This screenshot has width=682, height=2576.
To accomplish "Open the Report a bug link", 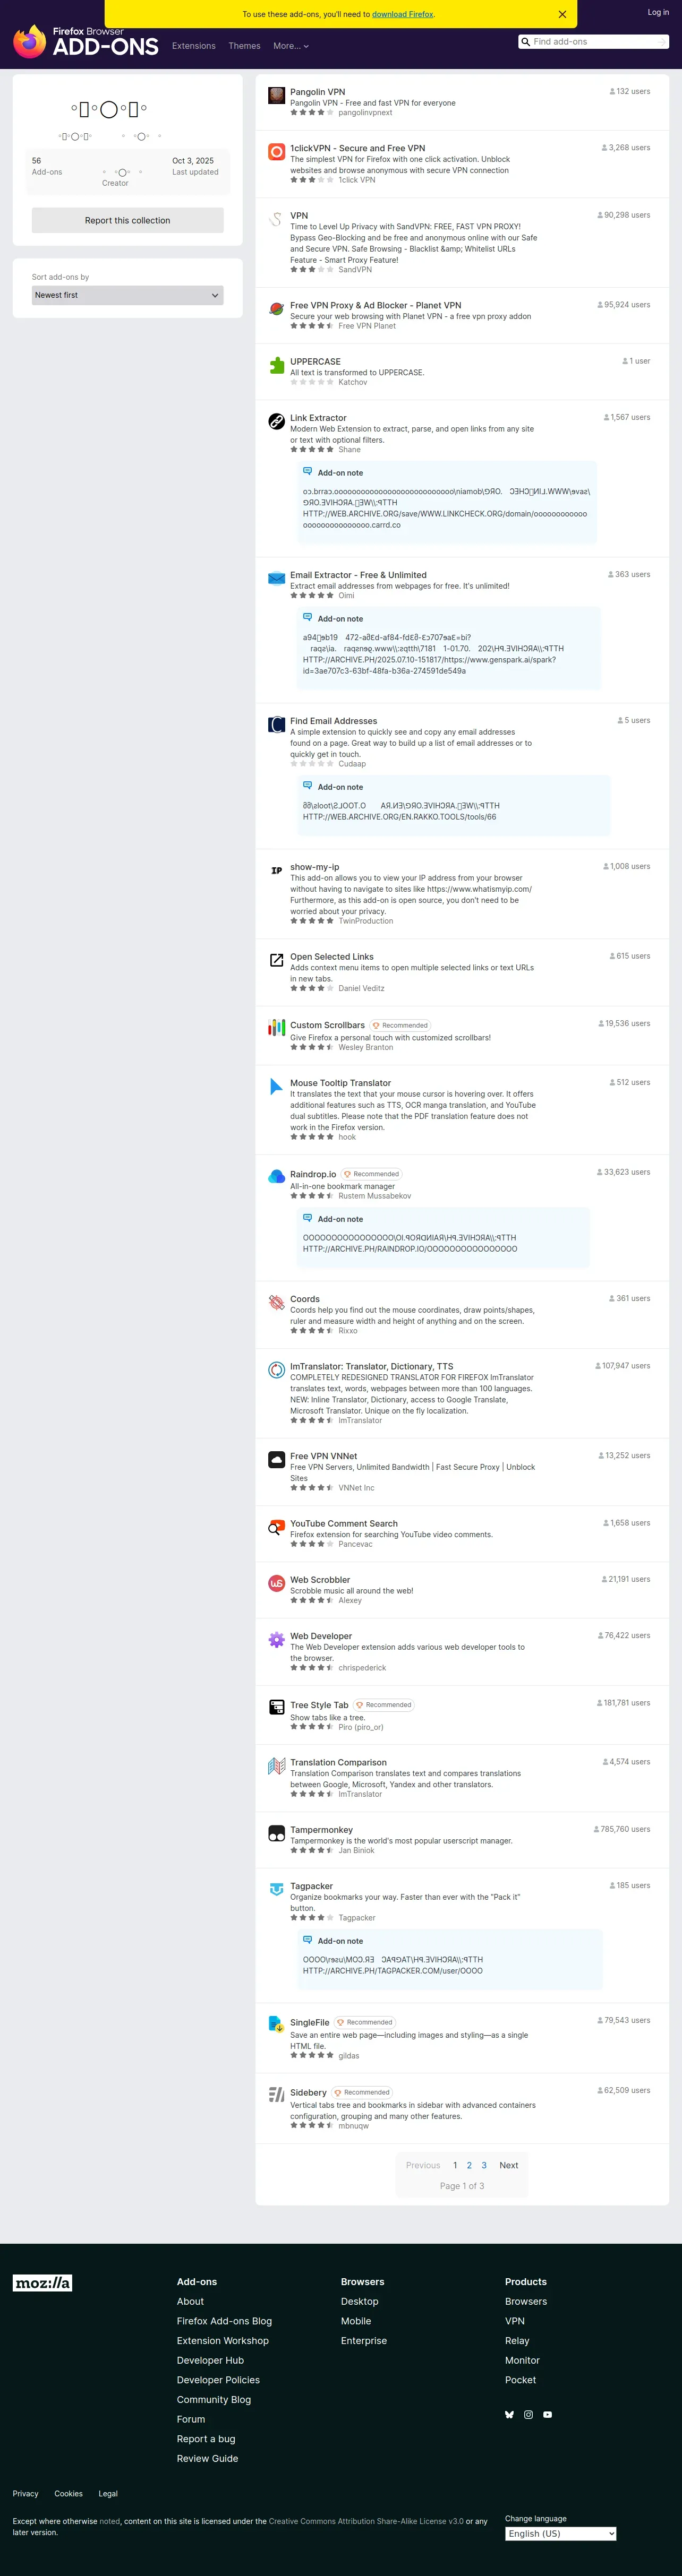I will (x=206, y=2438).
